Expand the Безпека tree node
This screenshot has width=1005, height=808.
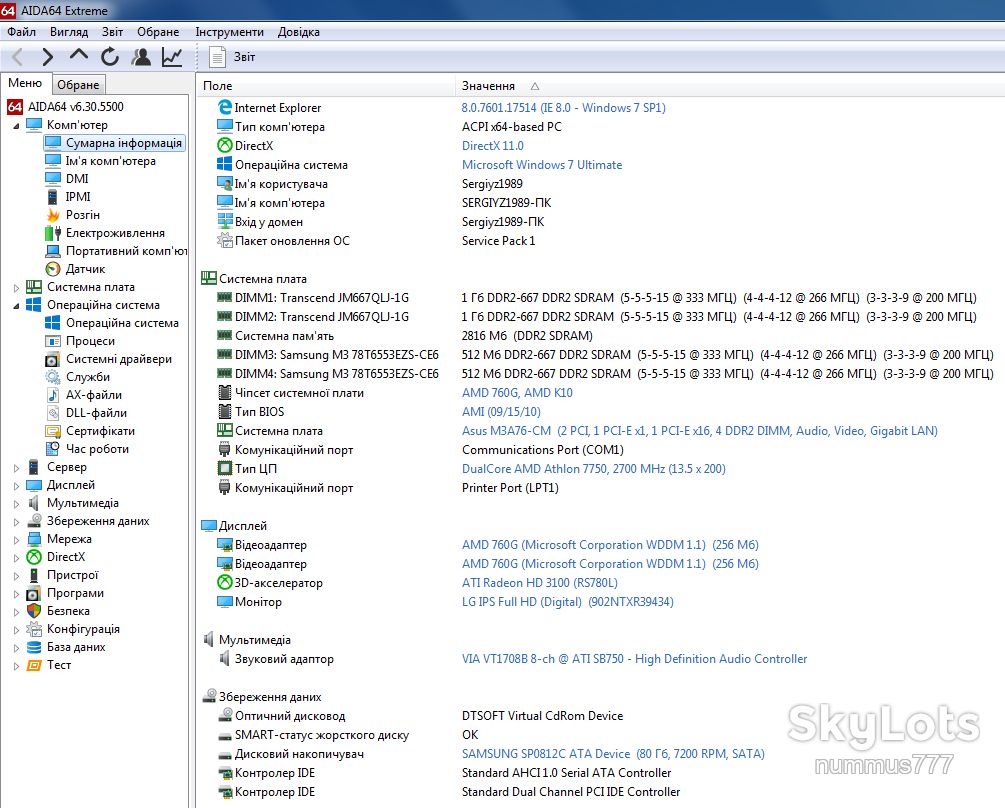[17, 611]
